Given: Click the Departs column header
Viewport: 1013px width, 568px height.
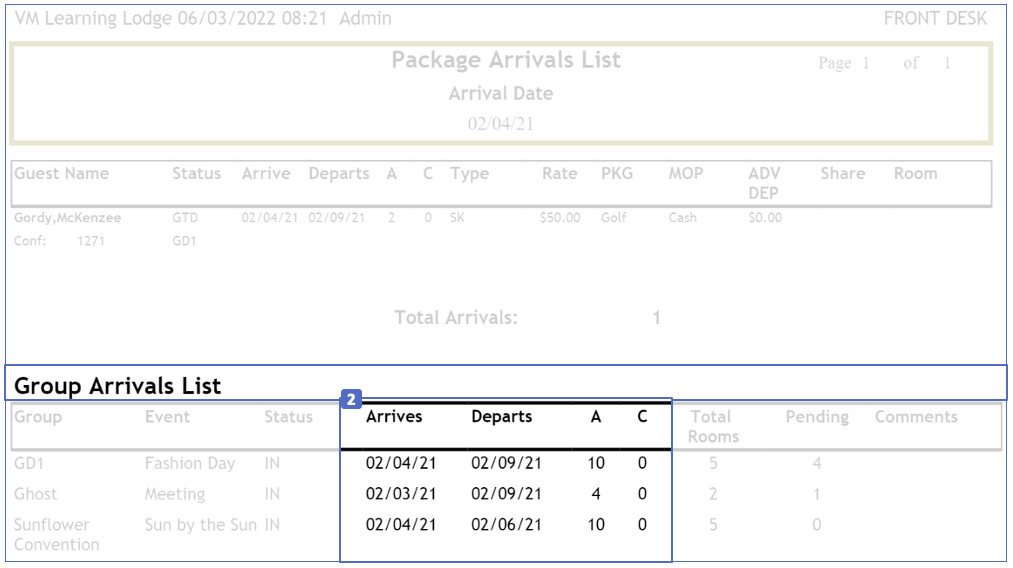Looking at the screenshot, I should pyautogui.click(x=502, y=417).
